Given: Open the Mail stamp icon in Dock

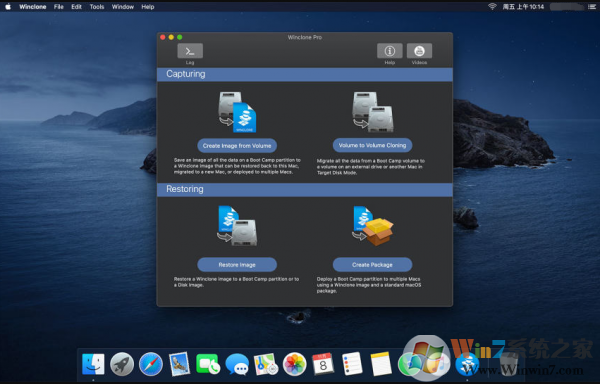Looking at the screenshot, I should pyautogui.click(x=179, y=364).
